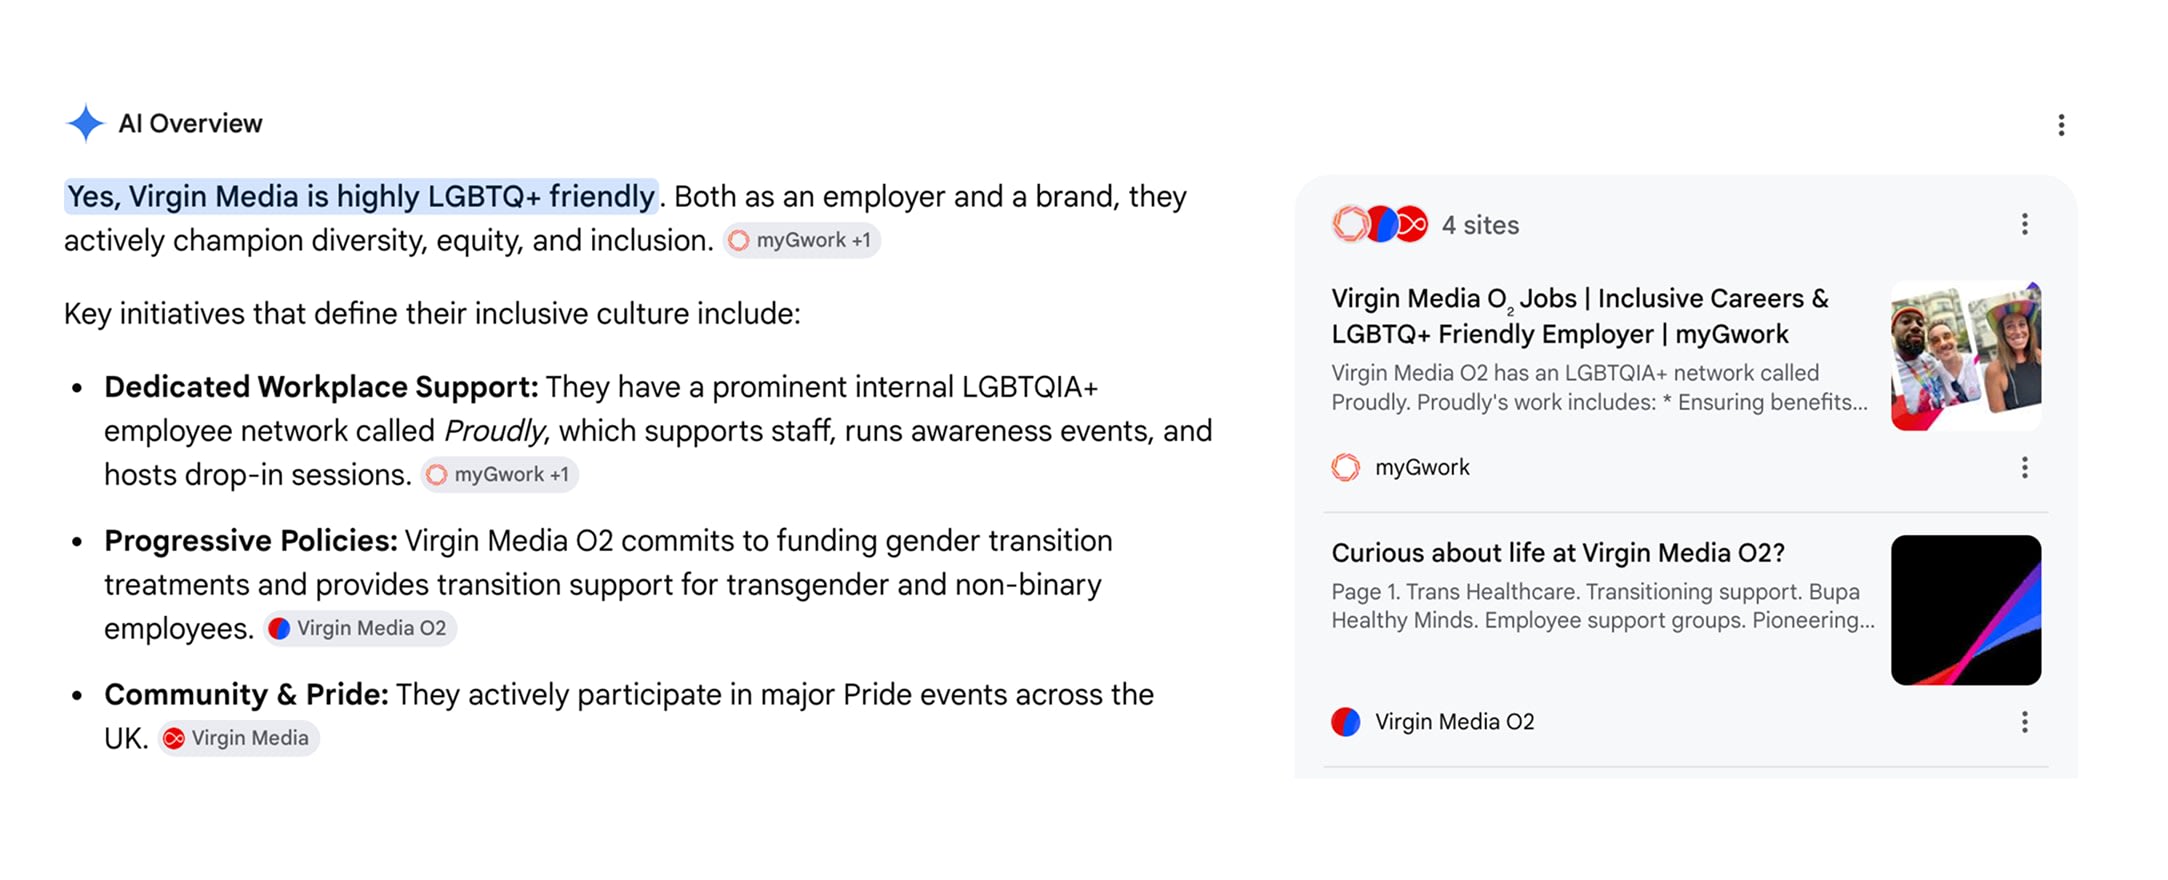Screen dimensions: 2168x880
Task: Open the Virgin Media O2 Jobs myGwork link
Action: point(1580,316)
